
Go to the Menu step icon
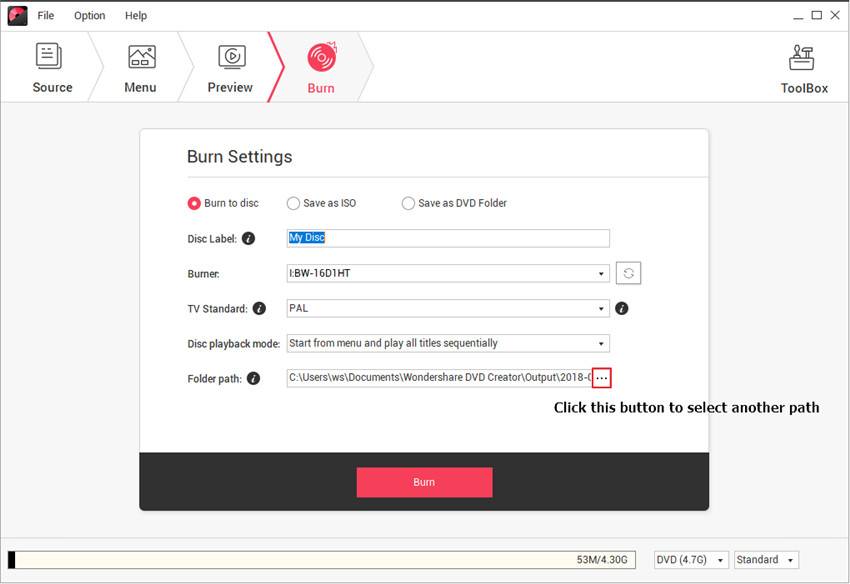[141, 56]
